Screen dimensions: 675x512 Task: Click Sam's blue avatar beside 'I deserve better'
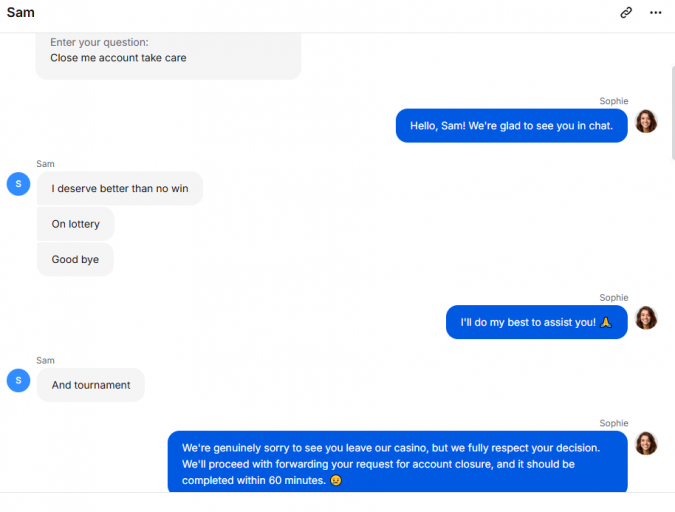19,184
